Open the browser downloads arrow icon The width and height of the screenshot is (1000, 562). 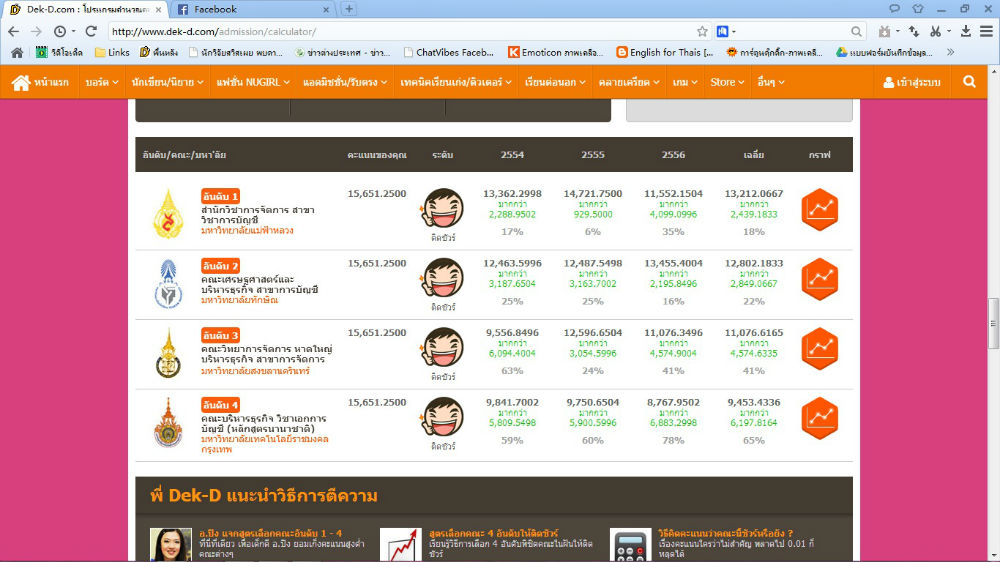point(964,32)
